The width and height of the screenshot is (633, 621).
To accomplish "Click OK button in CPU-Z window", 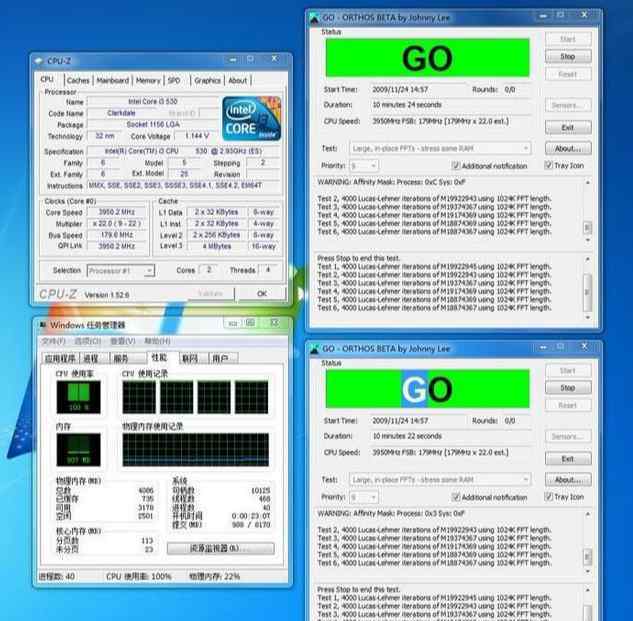I will tap(262, 294).
